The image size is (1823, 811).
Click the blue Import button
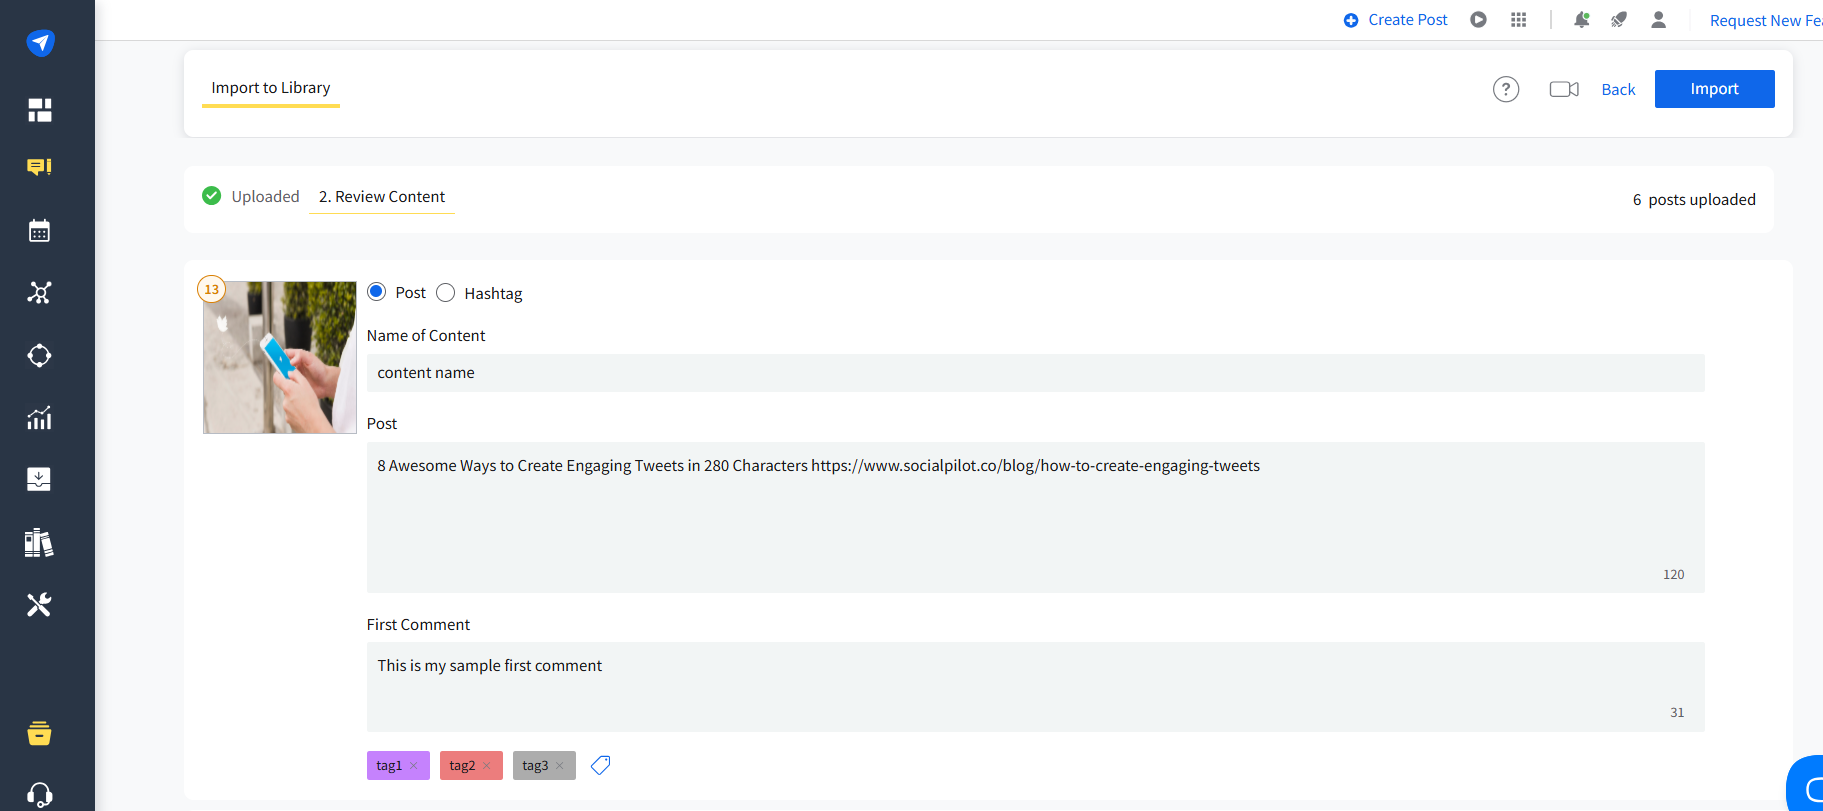point(1714,89)
